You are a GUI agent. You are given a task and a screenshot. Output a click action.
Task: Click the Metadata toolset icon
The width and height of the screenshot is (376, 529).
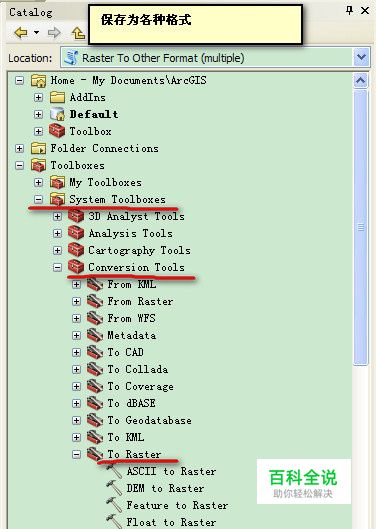[x=95, y=335]
